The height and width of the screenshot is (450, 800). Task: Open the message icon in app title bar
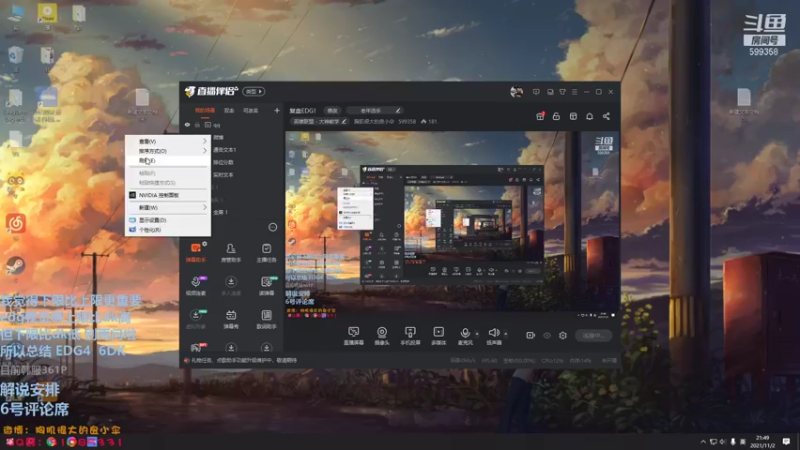[x=536, y=92]
